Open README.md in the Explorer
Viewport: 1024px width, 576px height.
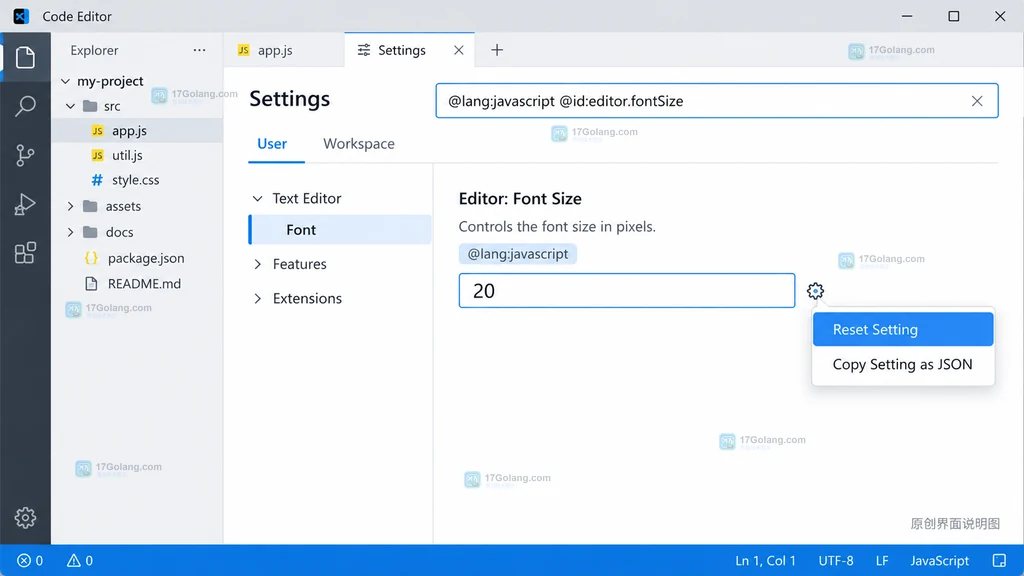tap(137, 284)
